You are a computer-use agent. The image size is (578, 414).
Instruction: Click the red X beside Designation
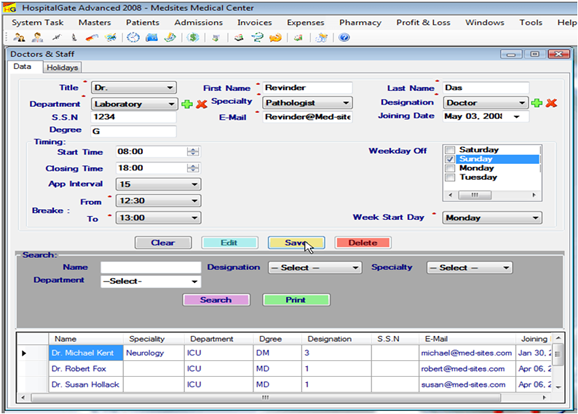click(x=551, y=103)
